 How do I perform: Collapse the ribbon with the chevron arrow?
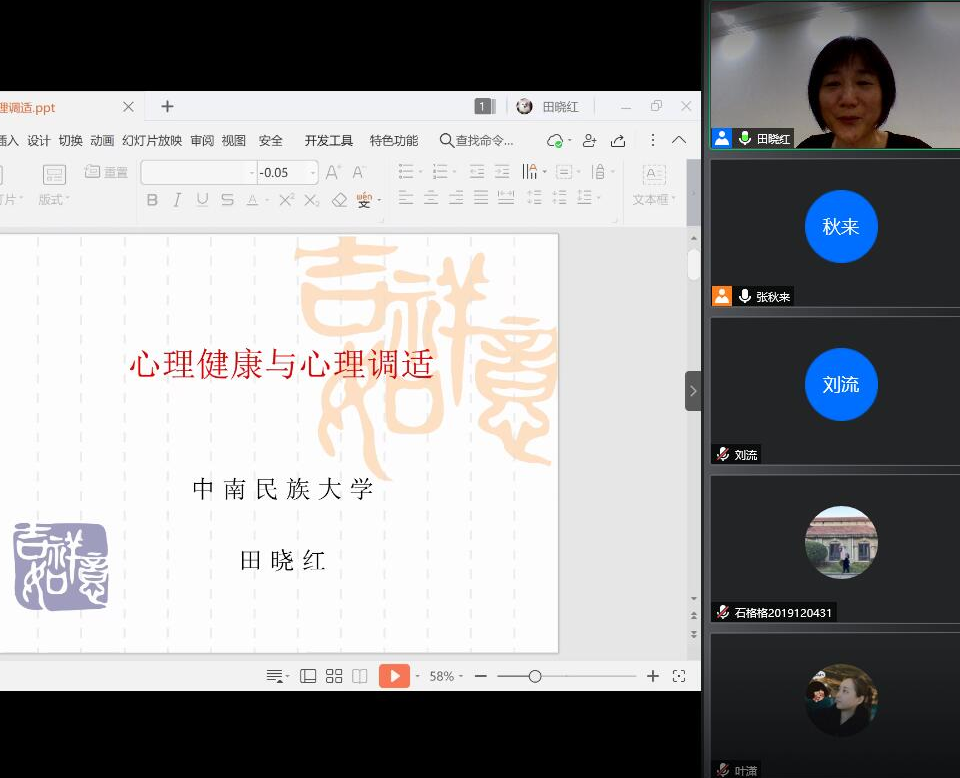[679, 140]
